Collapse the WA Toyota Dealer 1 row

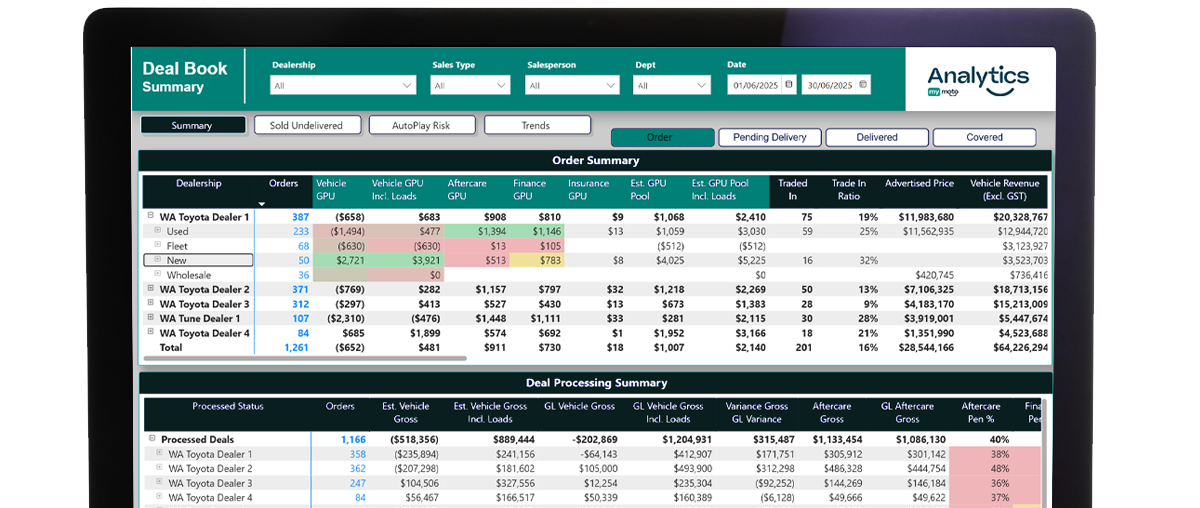(x=150, y=216)
